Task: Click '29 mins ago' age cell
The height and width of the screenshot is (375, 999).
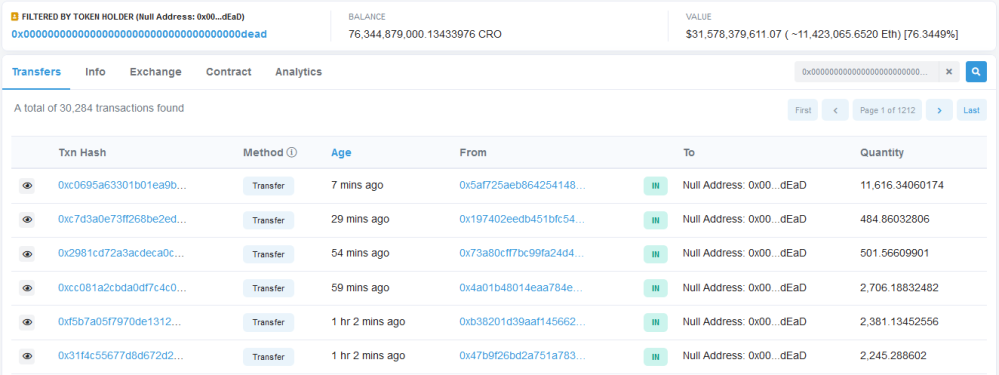Action: pyautogui.click(x=360, y=219)
